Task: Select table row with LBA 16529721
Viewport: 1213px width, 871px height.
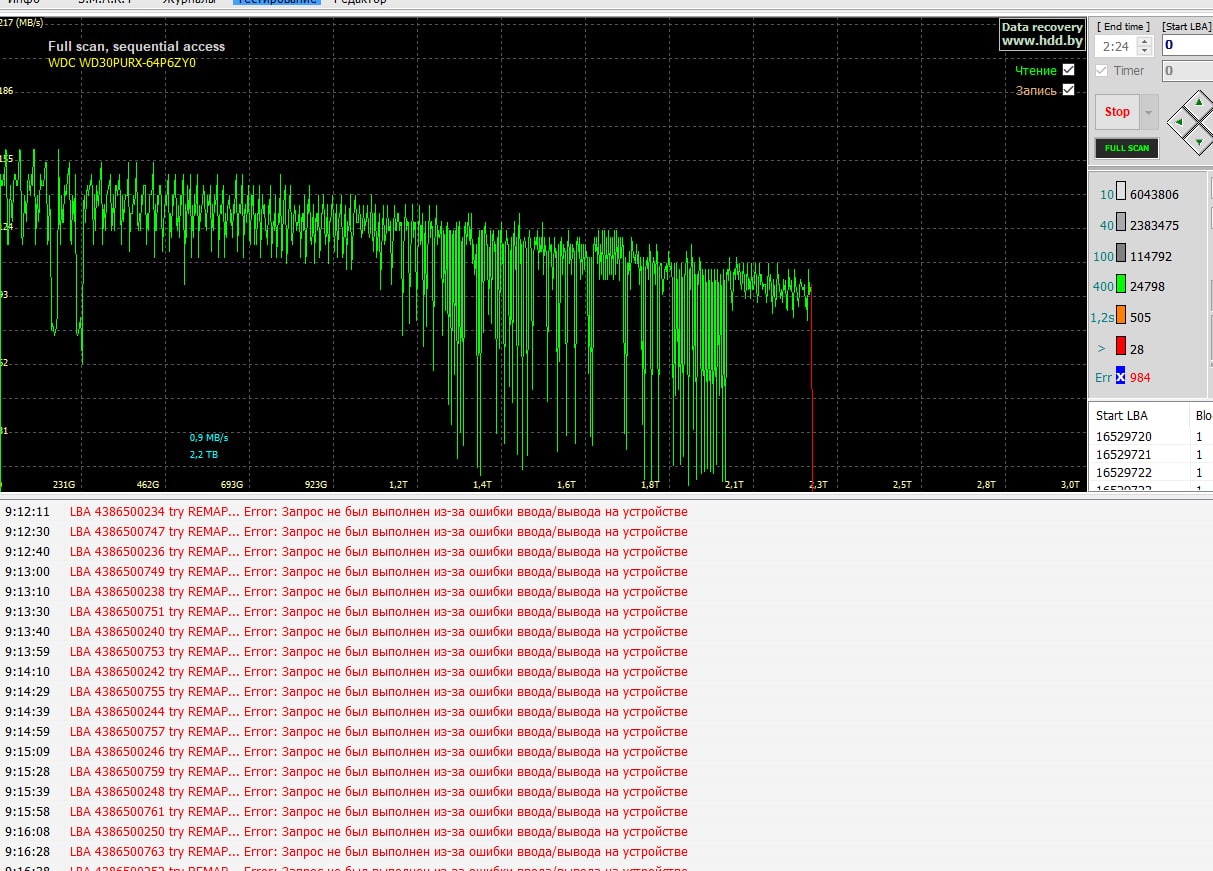Action: click(x=1150, y=455)
